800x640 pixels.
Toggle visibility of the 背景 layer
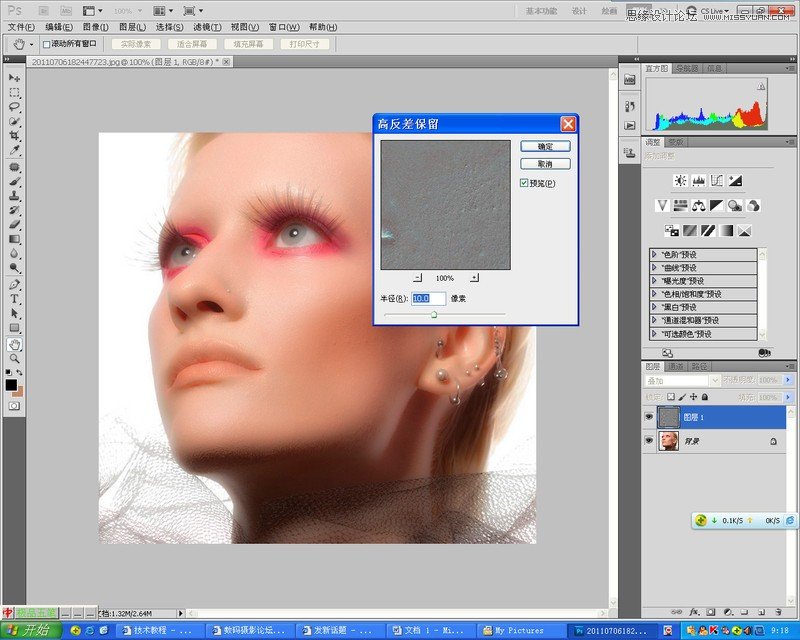coord(650,440)
